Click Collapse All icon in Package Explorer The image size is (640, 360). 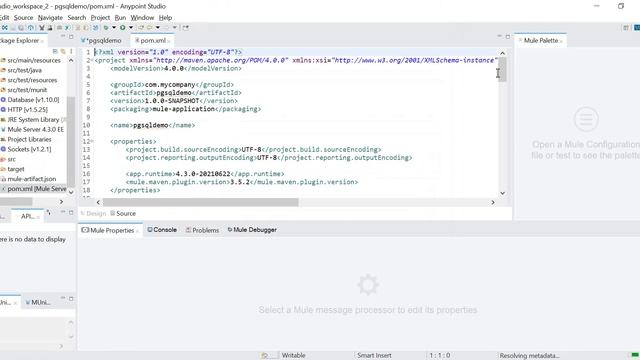click(55, 51)
